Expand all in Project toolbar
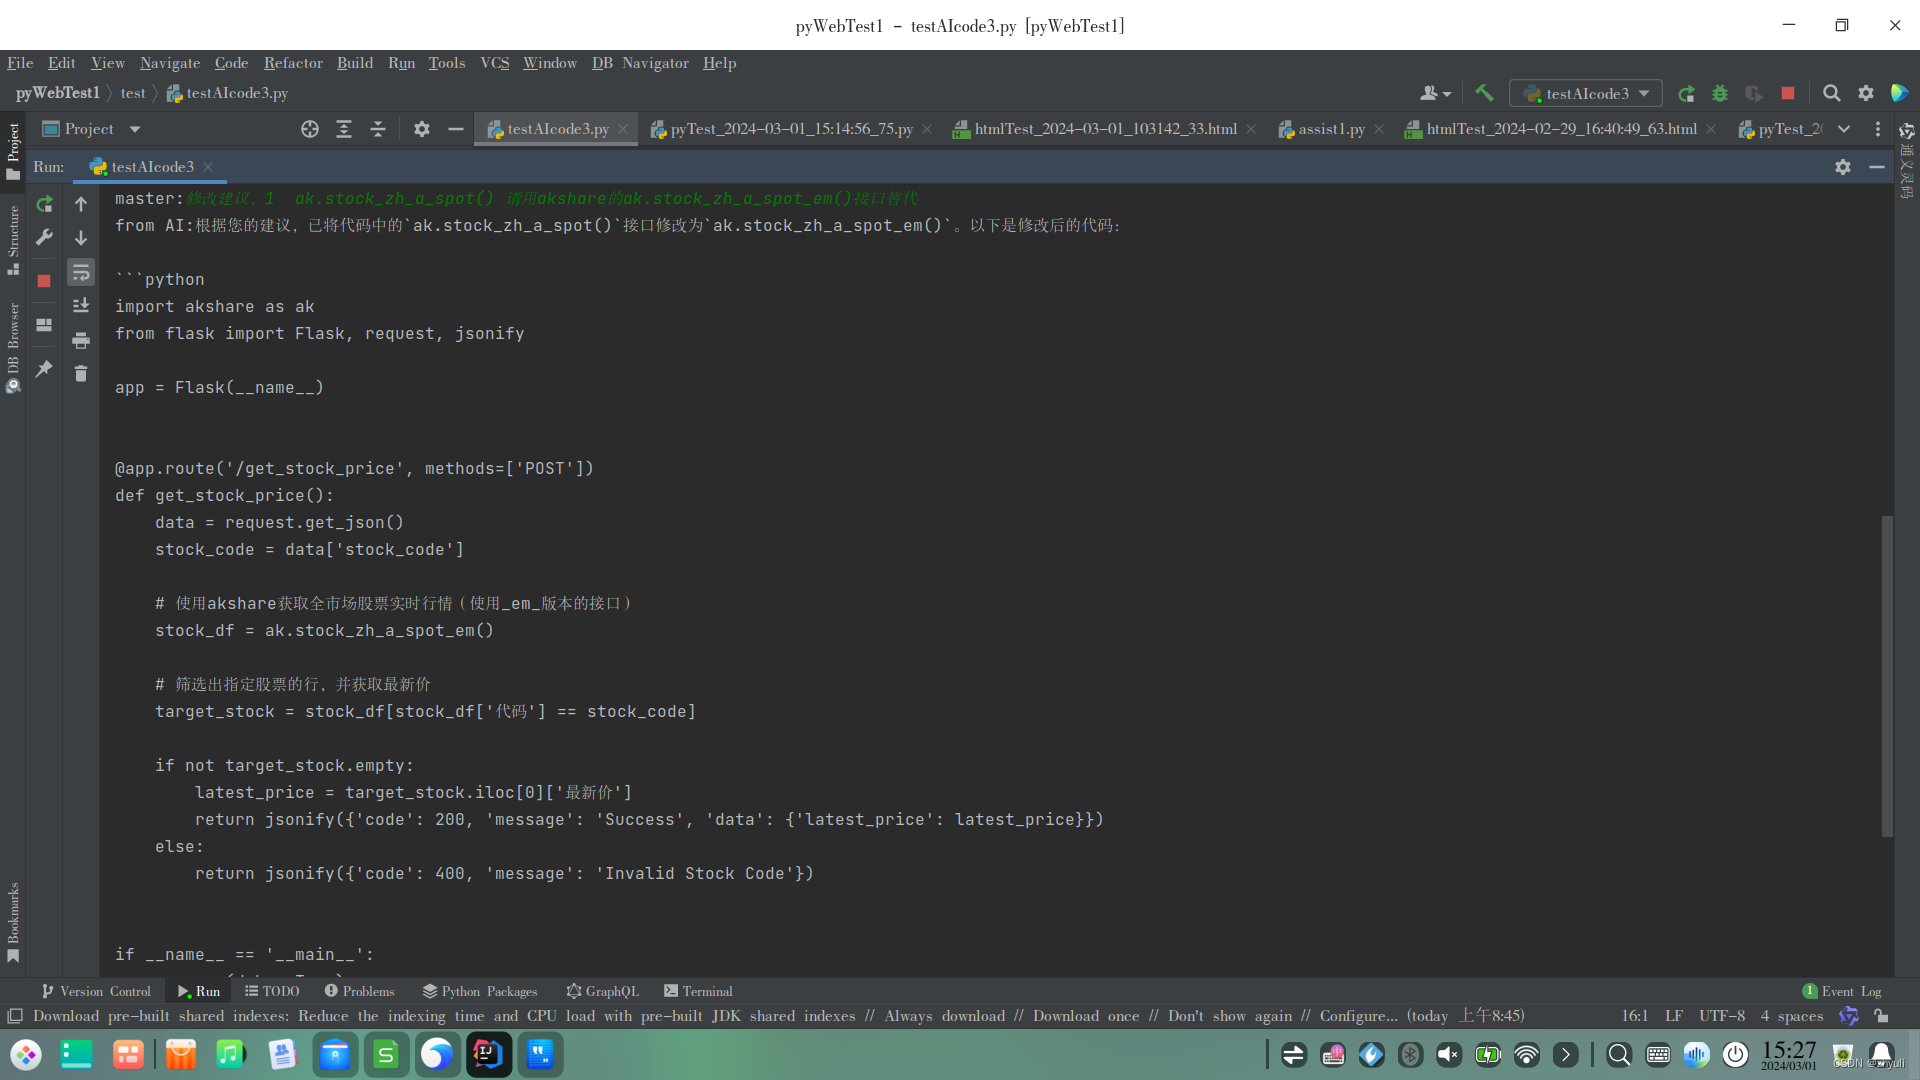This screenshot has width=1920, height=1080. point(344,129)
